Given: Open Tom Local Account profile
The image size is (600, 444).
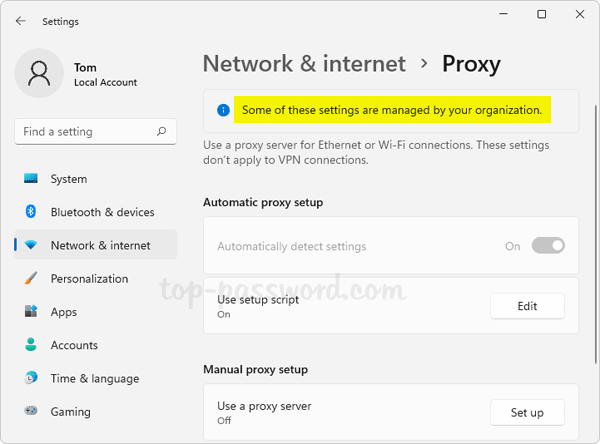Looking at the screenshot, I should pyautogui.click(x=105, y=75).
